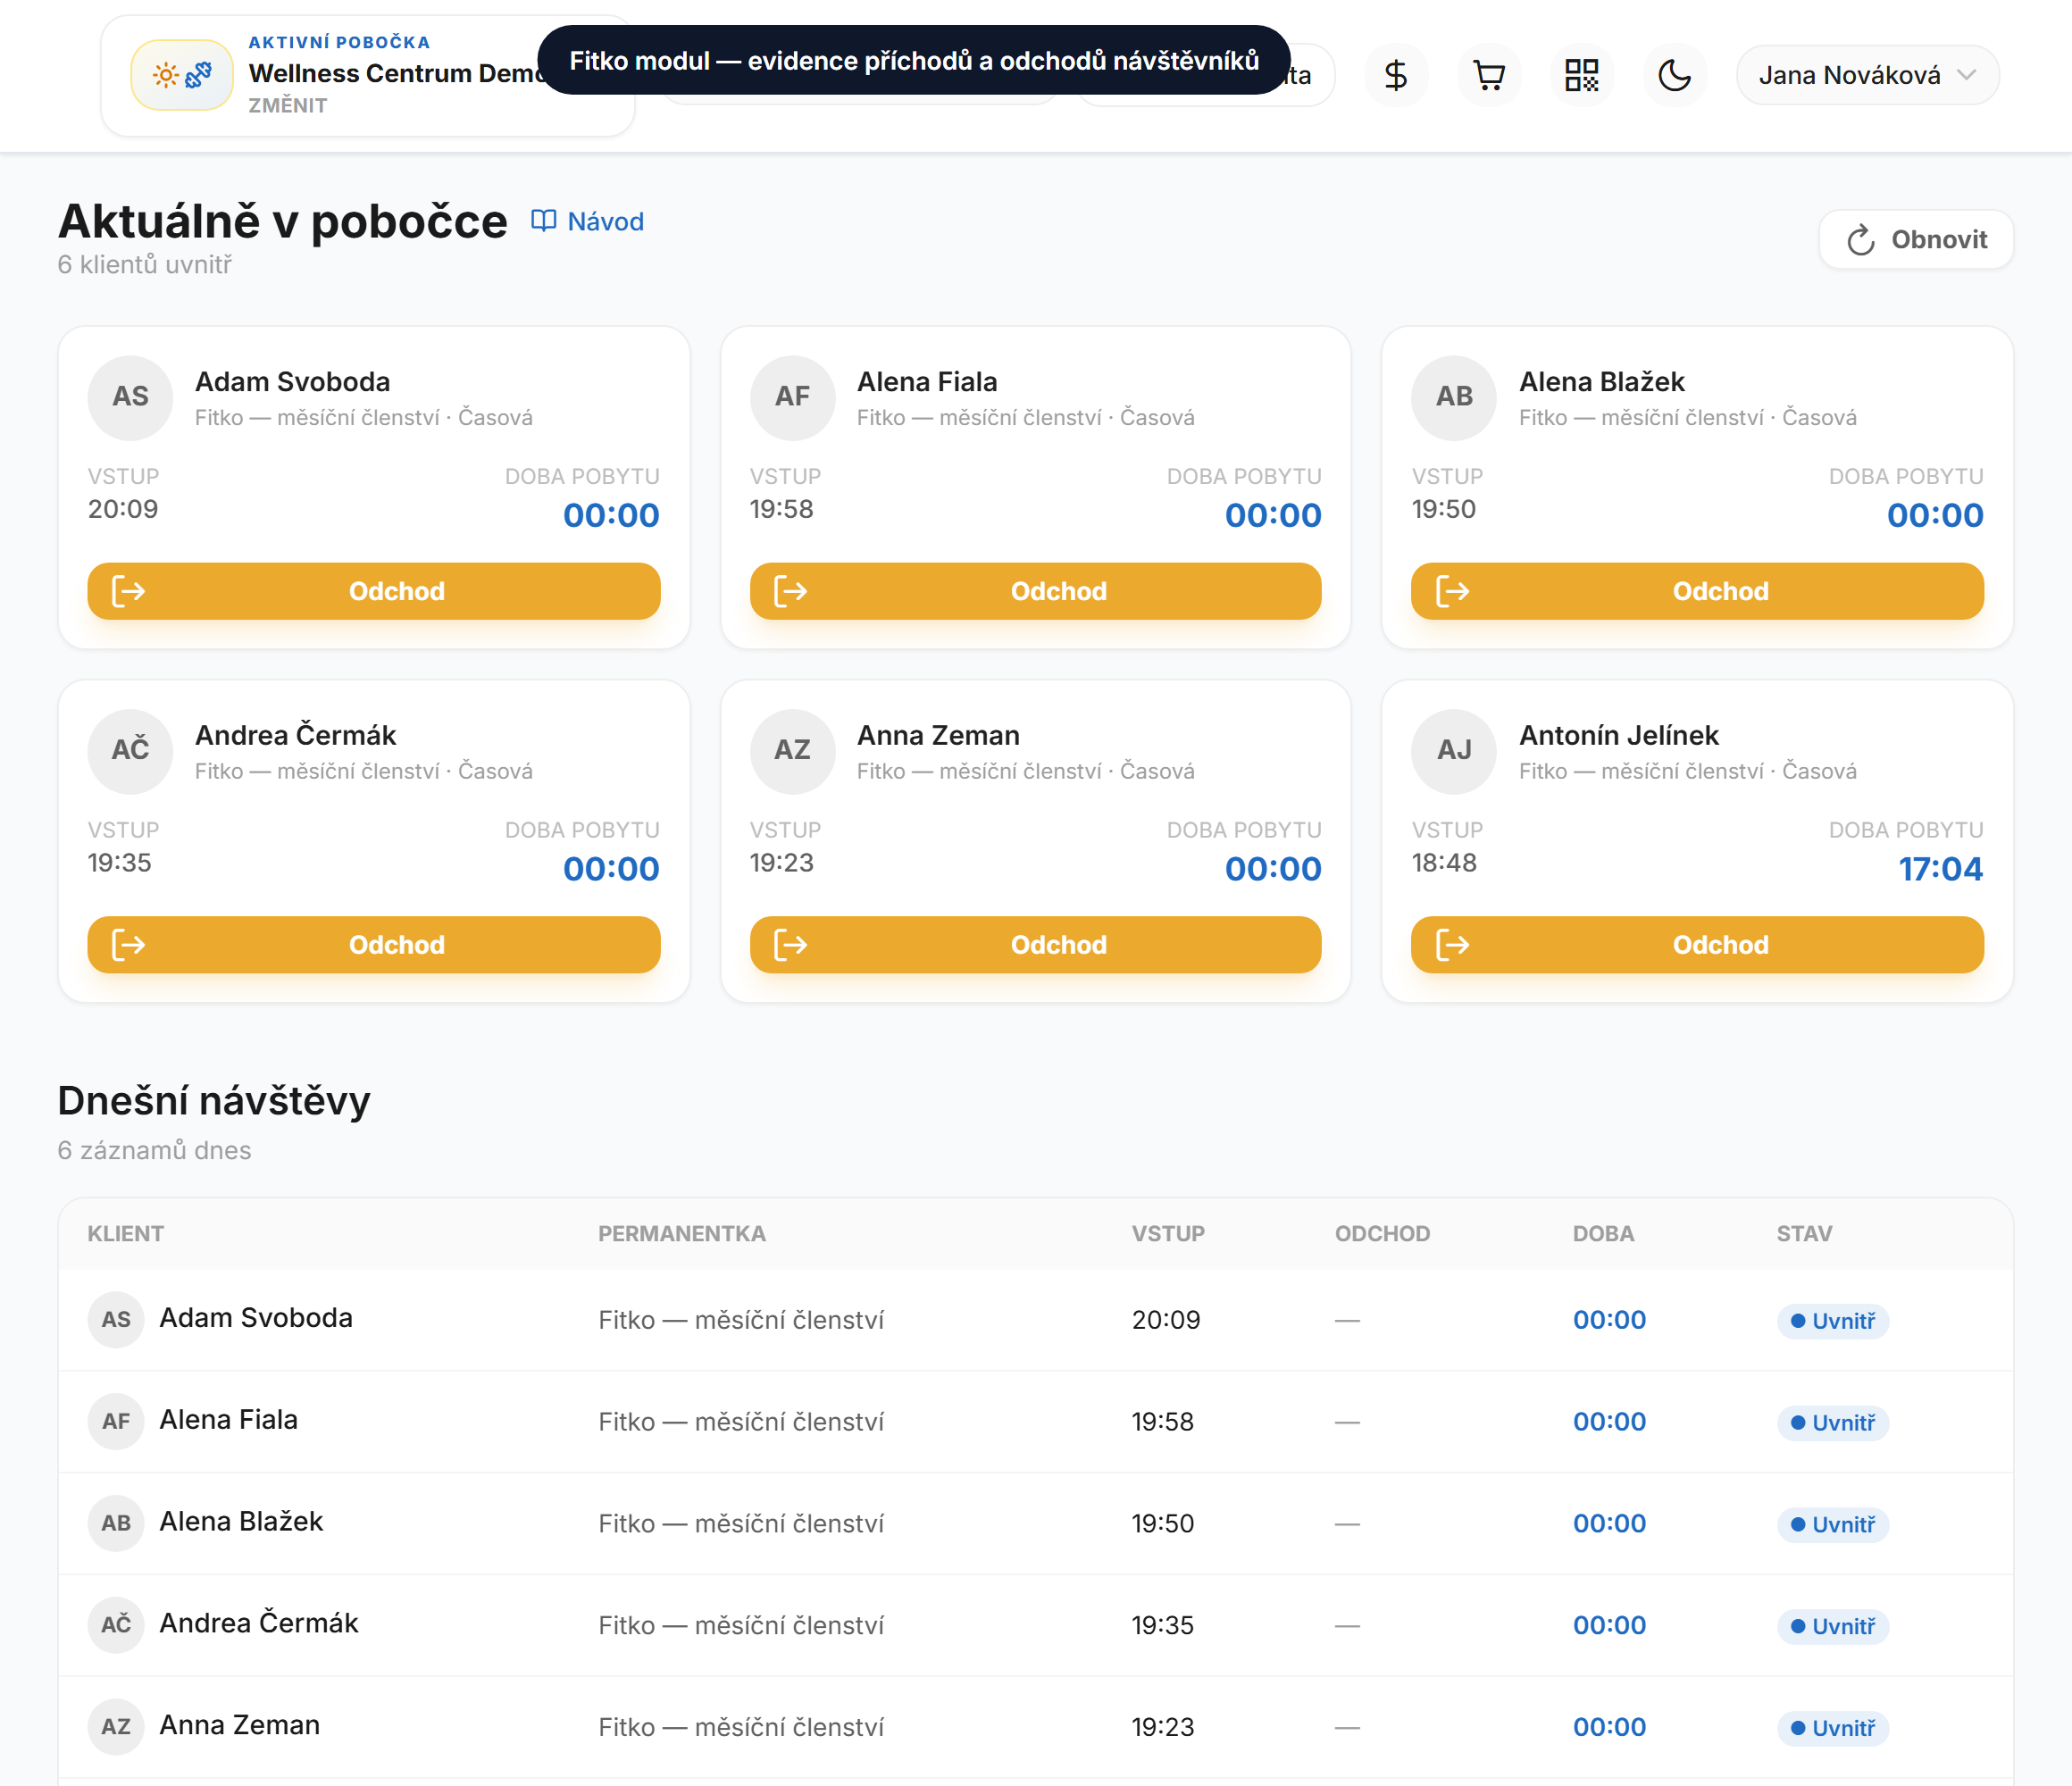Click the AZ avatar on Anna Zeman card

coord(793,751)
